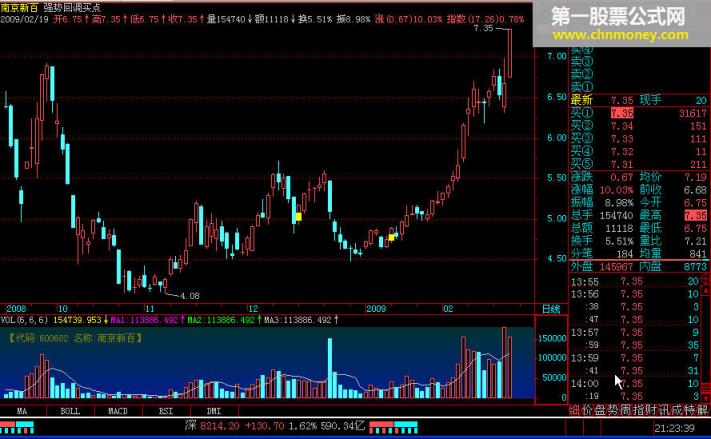The height and width of the screenshot is (439, 711).
Task: Click the 2009 marker on the time axis
Action: tap(376, 309)
